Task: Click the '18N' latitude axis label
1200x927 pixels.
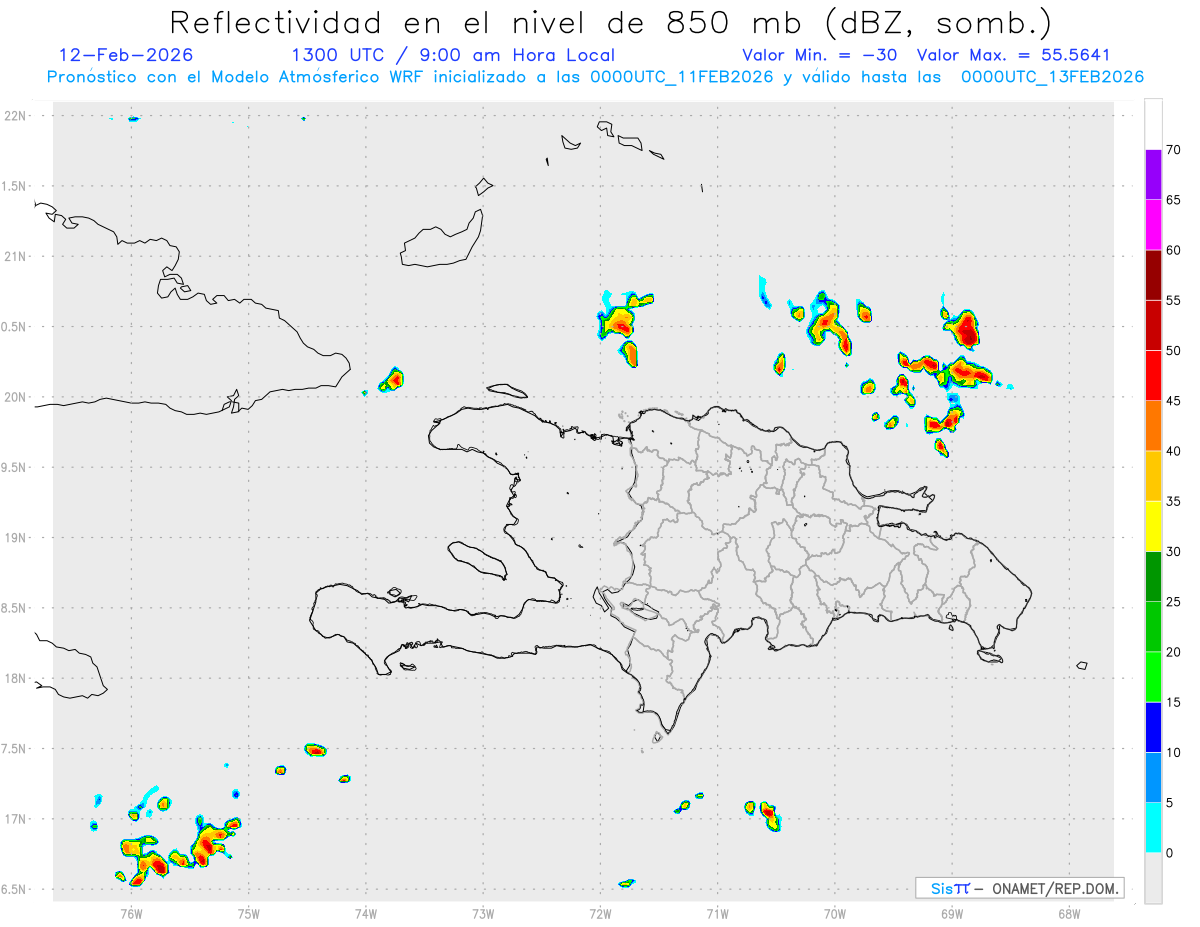Action: coord(17,678)
